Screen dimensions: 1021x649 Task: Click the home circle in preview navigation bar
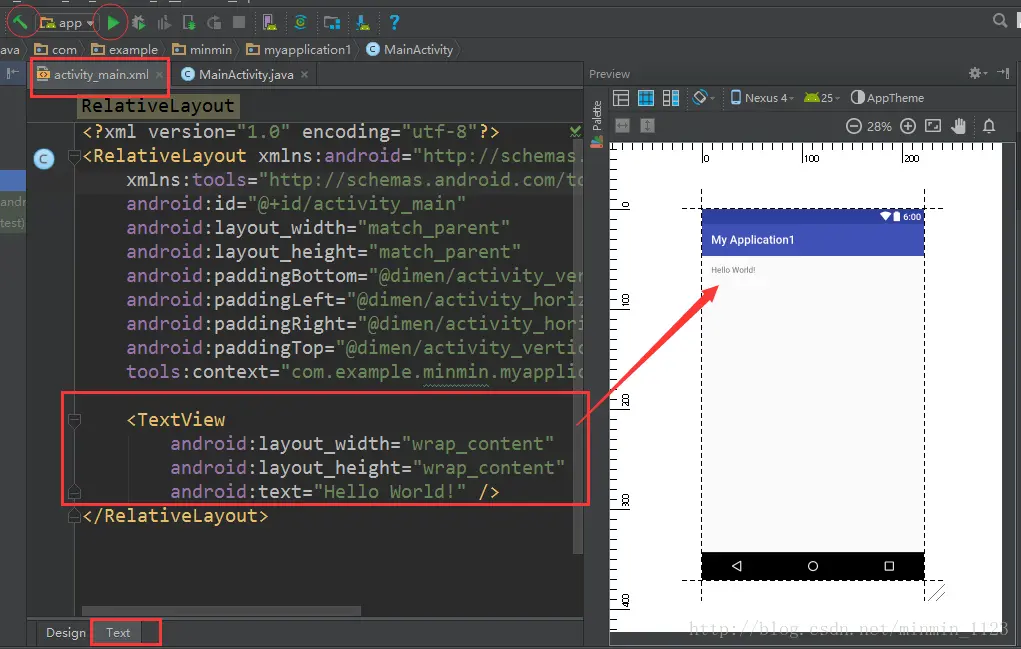813,566
